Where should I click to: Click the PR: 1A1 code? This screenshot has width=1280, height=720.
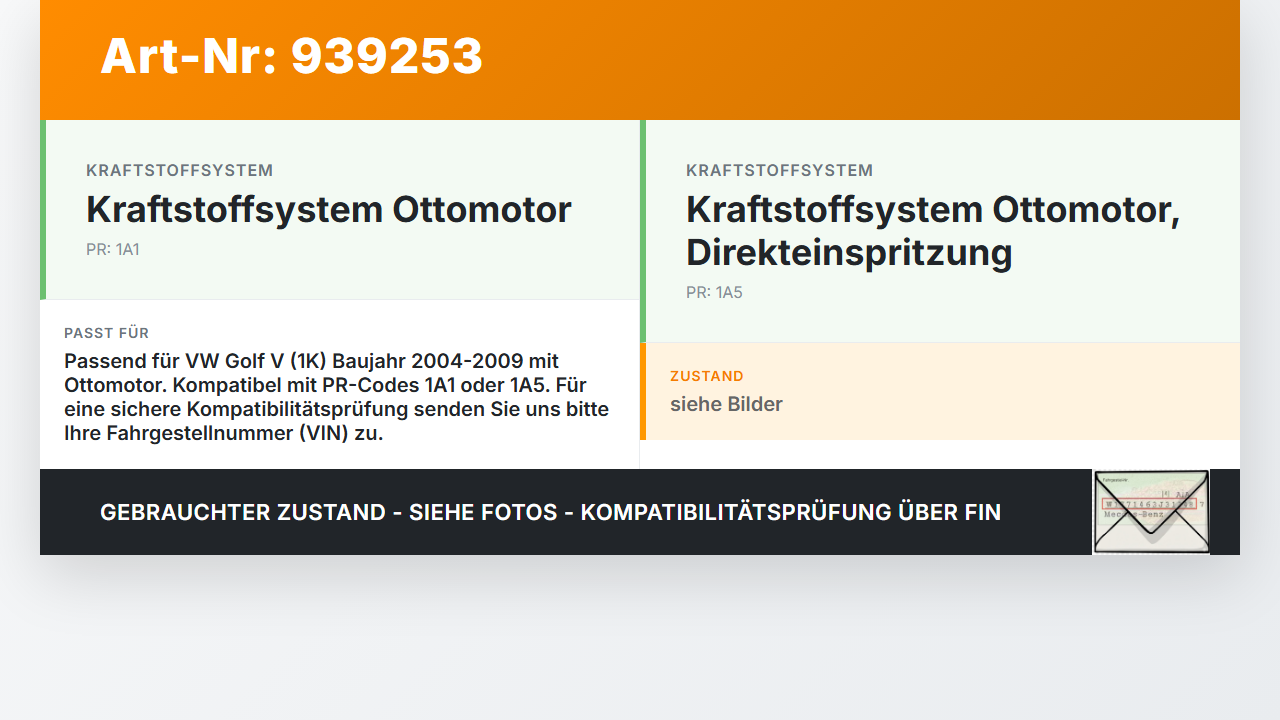(x=113, y=250)
